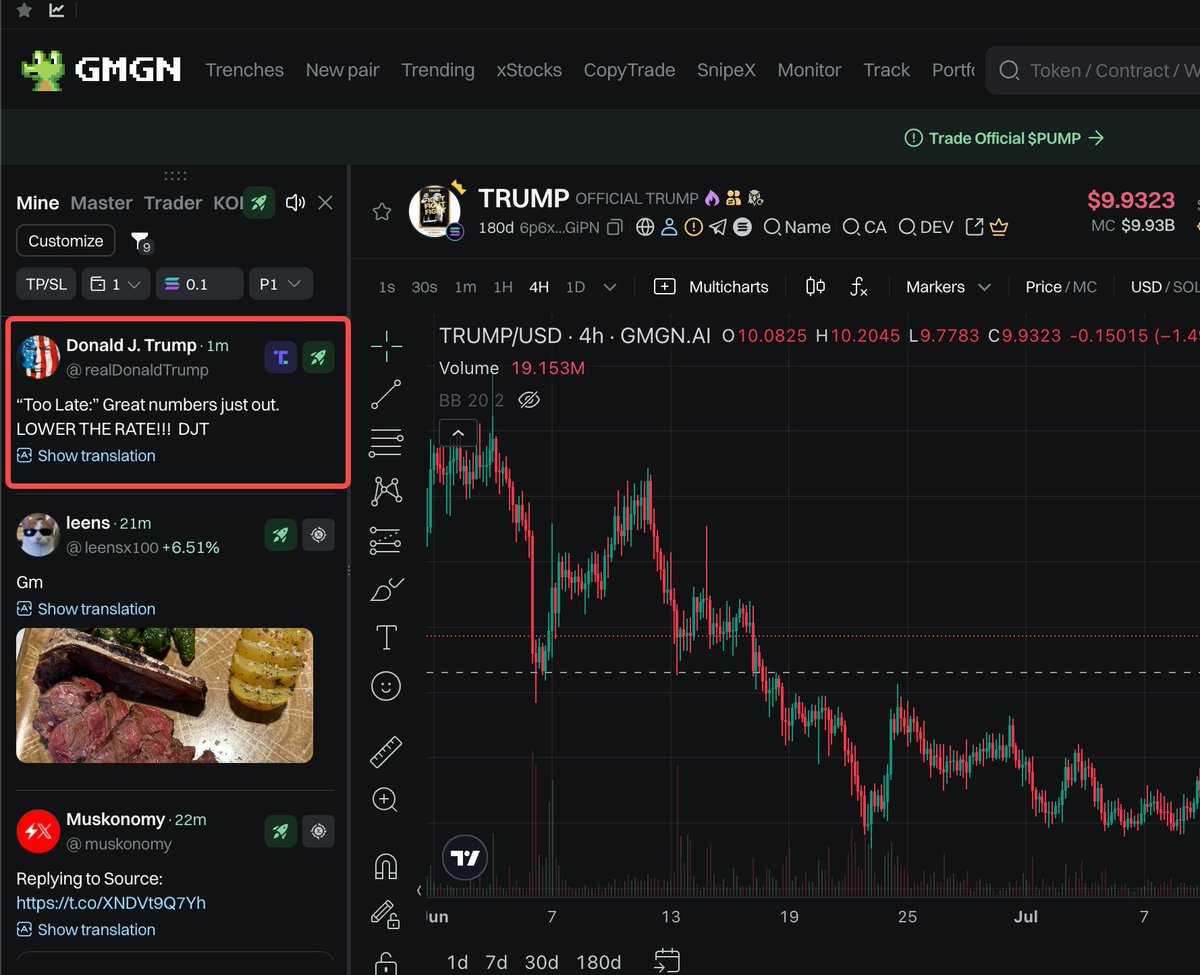Toggle the TP/SL option

(x=46, y=284)
